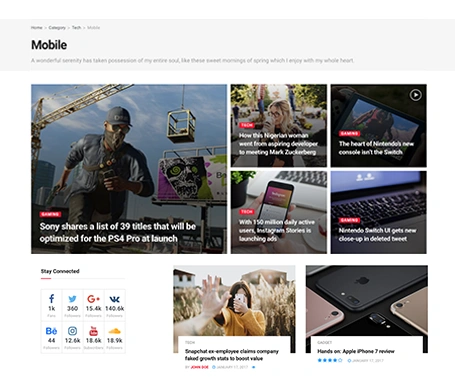The width and height of the screenshot is (455, 385).
Task: Click the January 17 date on iPhone review
Action: pos(368,360)
